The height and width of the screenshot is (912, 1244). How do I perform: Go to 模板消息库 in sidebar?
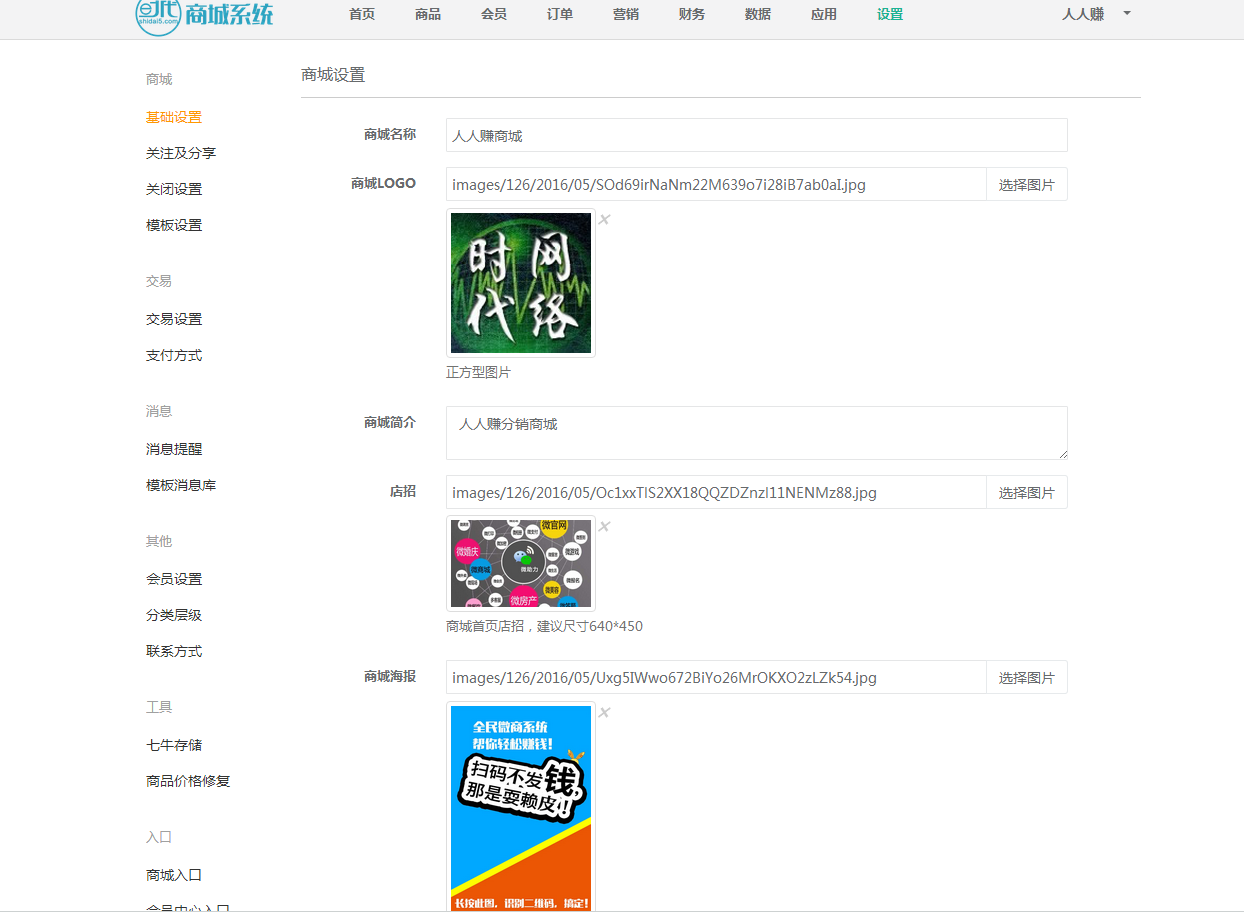click(x=181, y=485)
